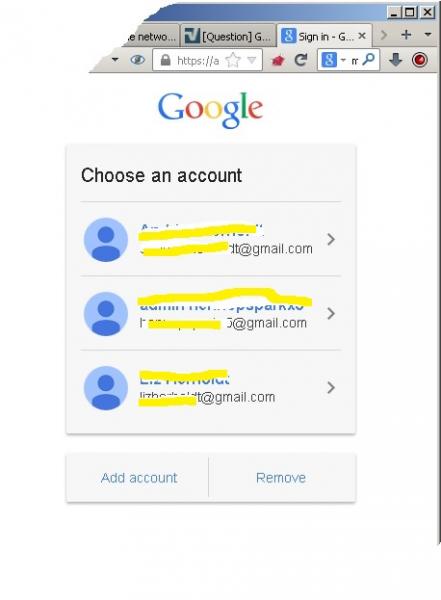The image size is (441, 600).
Task: Click the Add account button
Action: click(139, 478)
